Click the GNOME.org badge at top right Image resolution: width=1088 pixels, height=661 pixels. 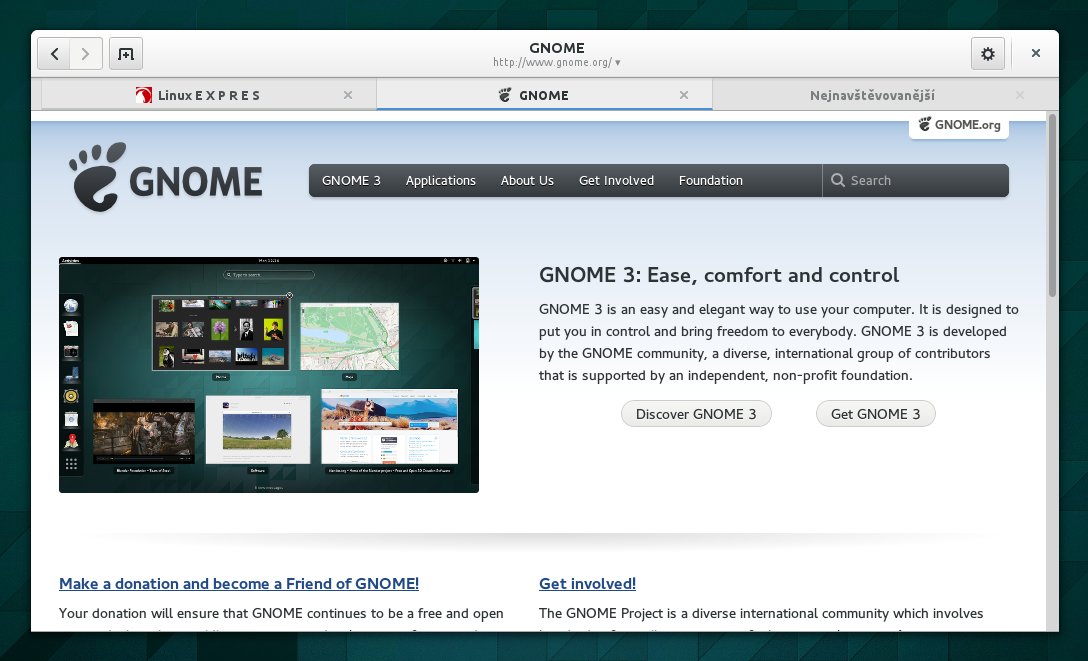pos(959,126)
